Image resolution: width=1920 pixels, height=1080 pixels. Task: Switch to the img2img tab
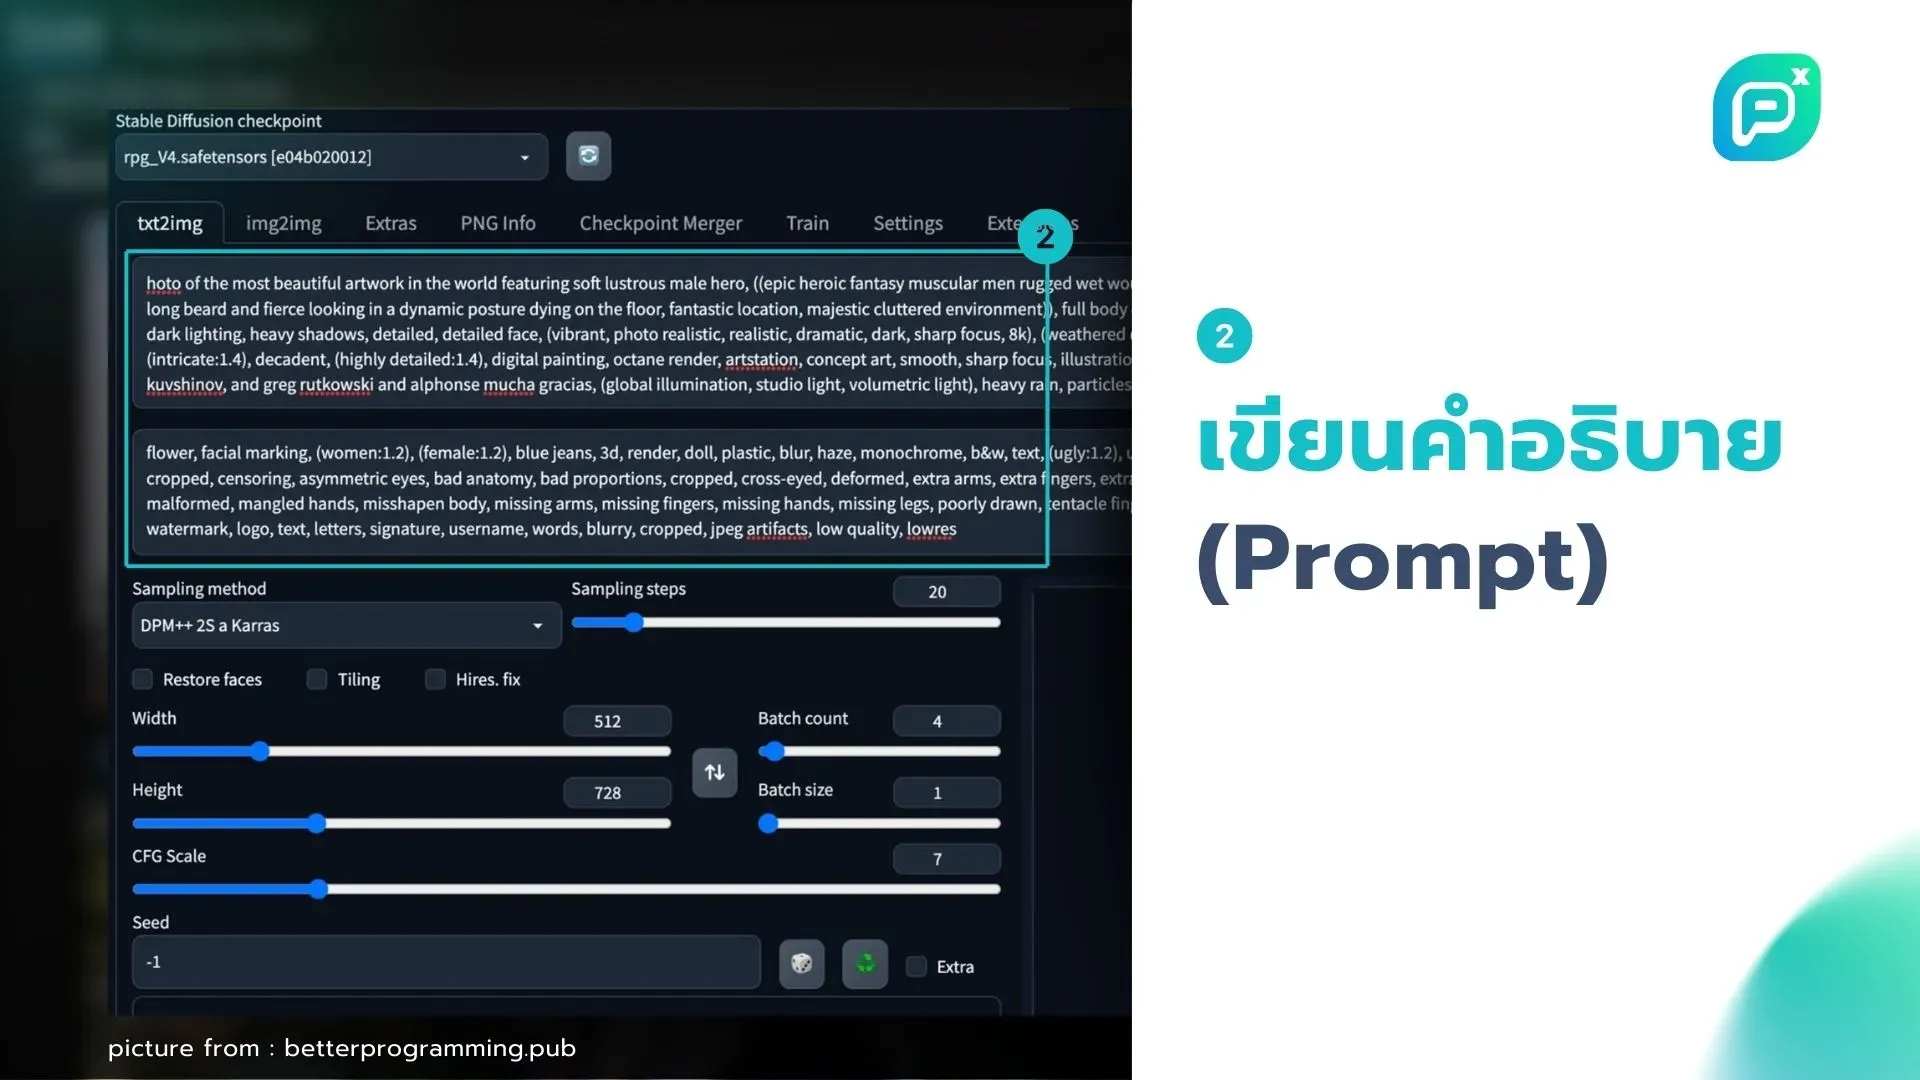click(x=284, y=223)
